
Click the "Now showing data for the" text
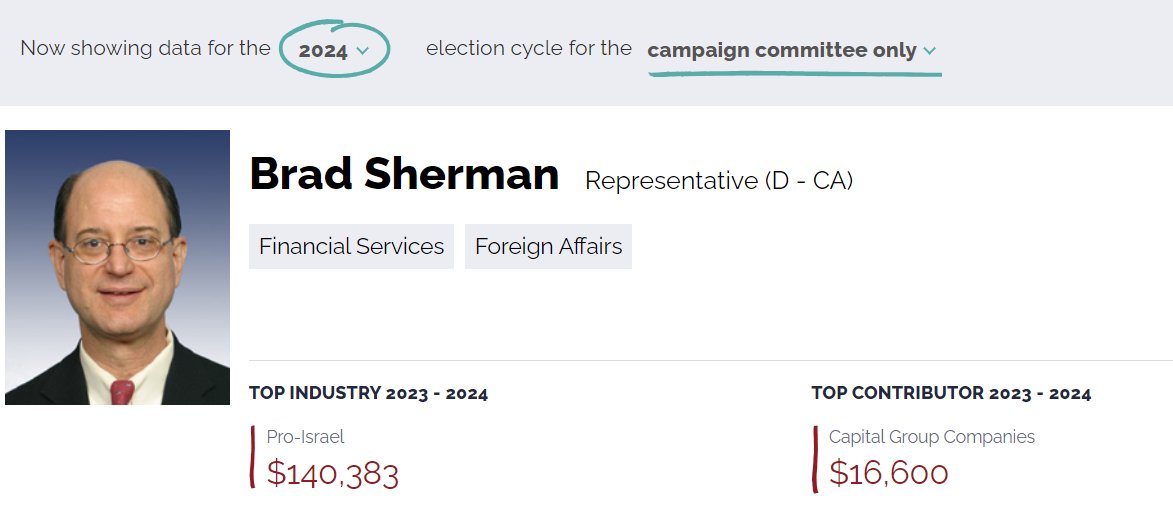pyautogui.click(x=145, y=48)
